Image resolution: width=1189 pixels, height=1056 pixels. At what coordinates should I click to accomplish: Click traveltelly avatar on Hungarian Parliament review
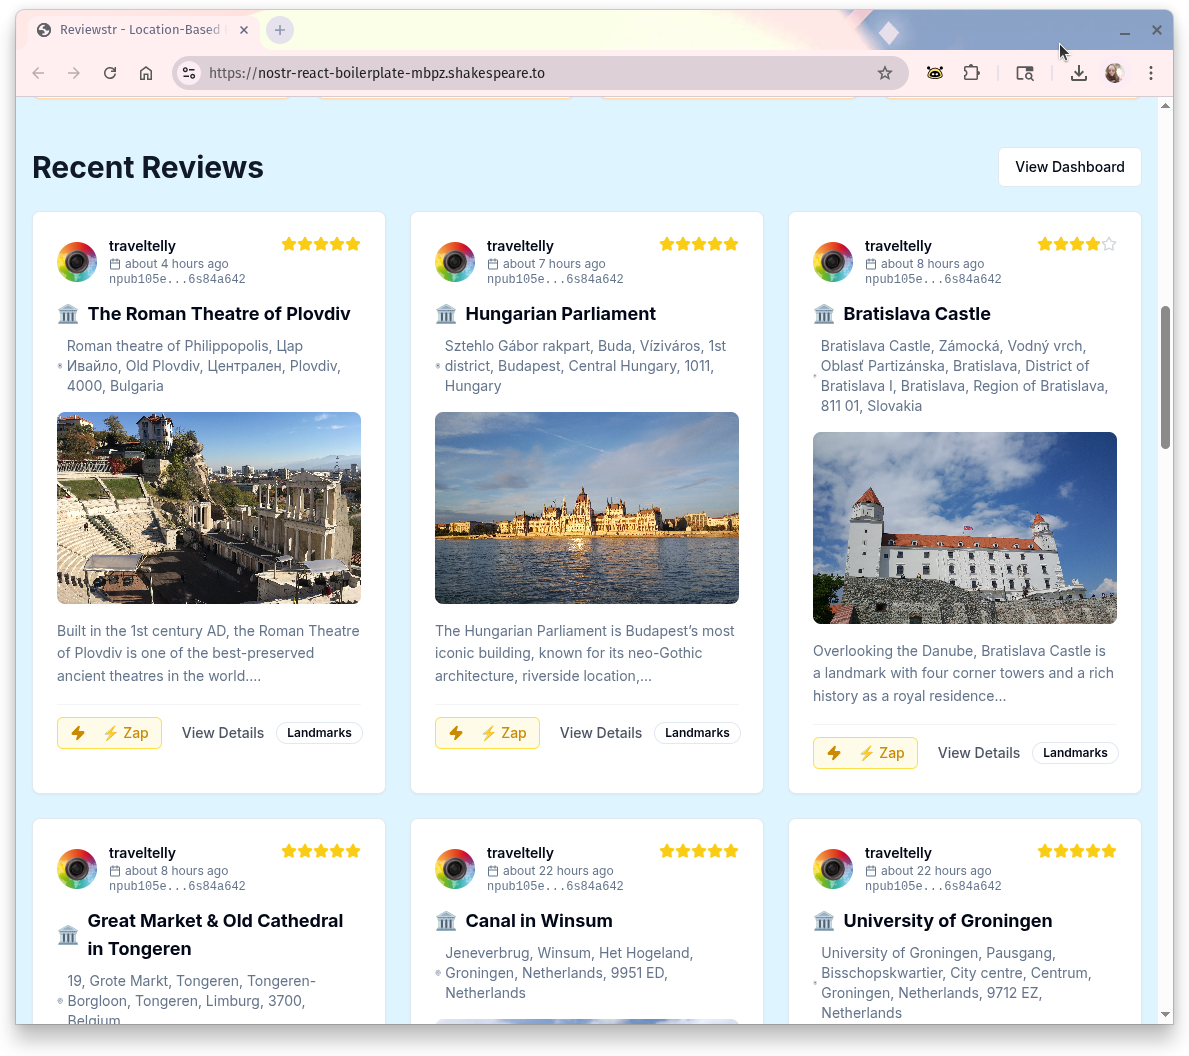point(455,262)
